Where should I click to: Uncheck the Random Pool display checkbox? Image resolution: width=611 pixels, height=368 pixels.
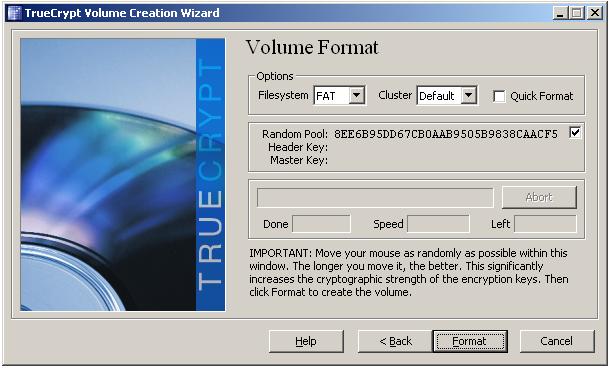point(575,133)
